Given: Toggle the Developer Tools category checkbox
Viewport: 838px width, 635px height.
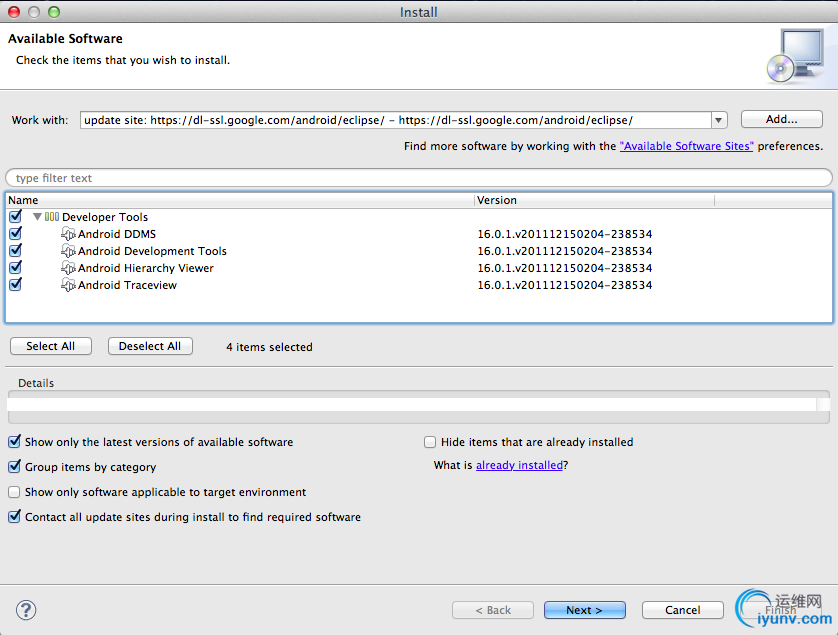Looking at the screenshot, I should 15,217.
